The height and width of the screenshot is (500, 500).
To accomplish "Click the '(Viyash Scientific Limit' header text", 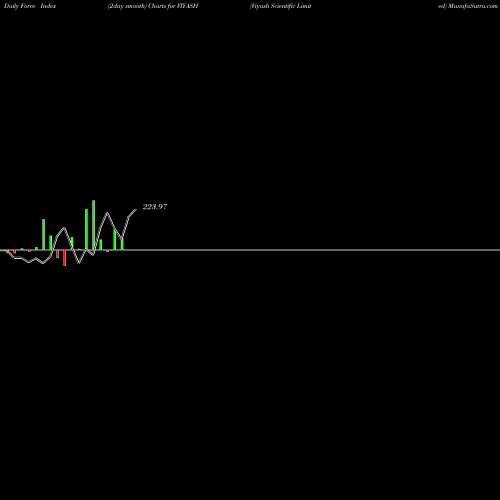I will (x=280, y=6).
